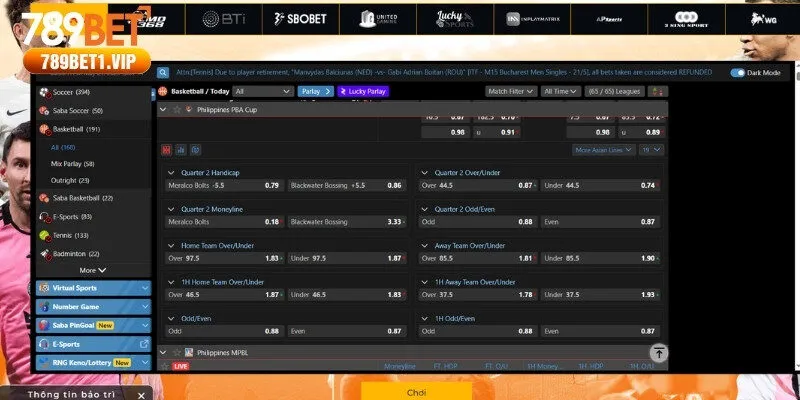Toggle the Dark Mode switch
800x400 pixels.
[737, 73]
